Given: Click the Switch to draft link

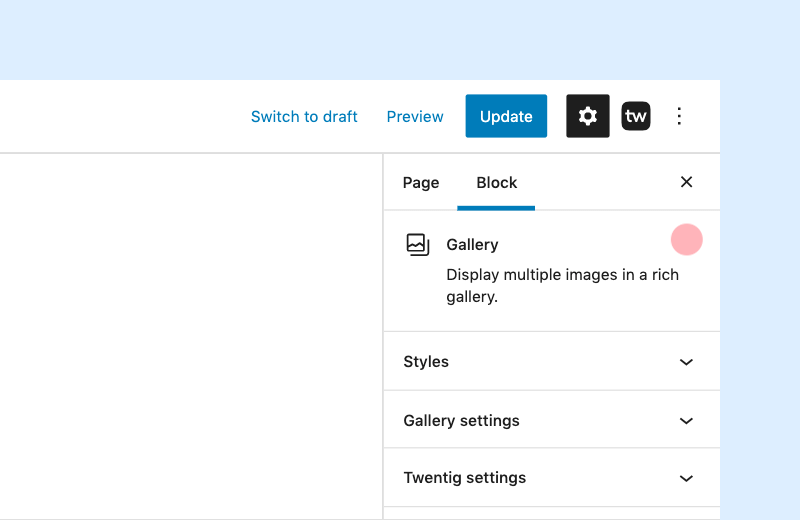Looking at the screenshot, I should tap(304, 116).
